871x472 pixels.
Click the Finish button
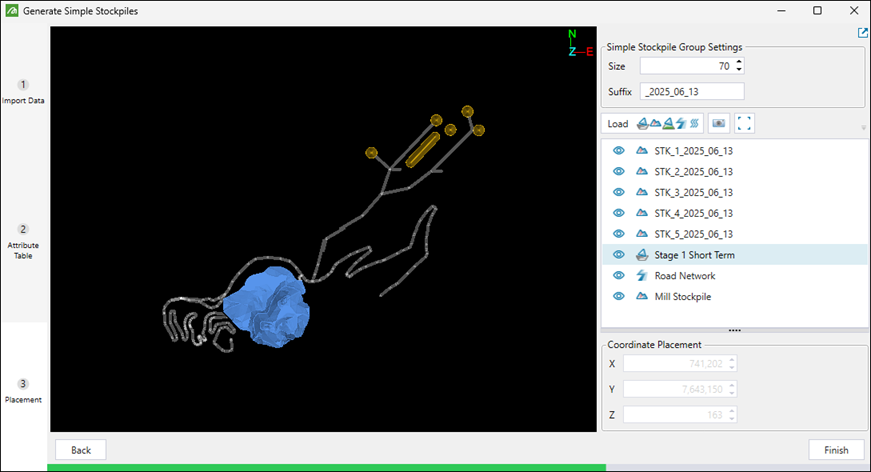coord(836,450)
